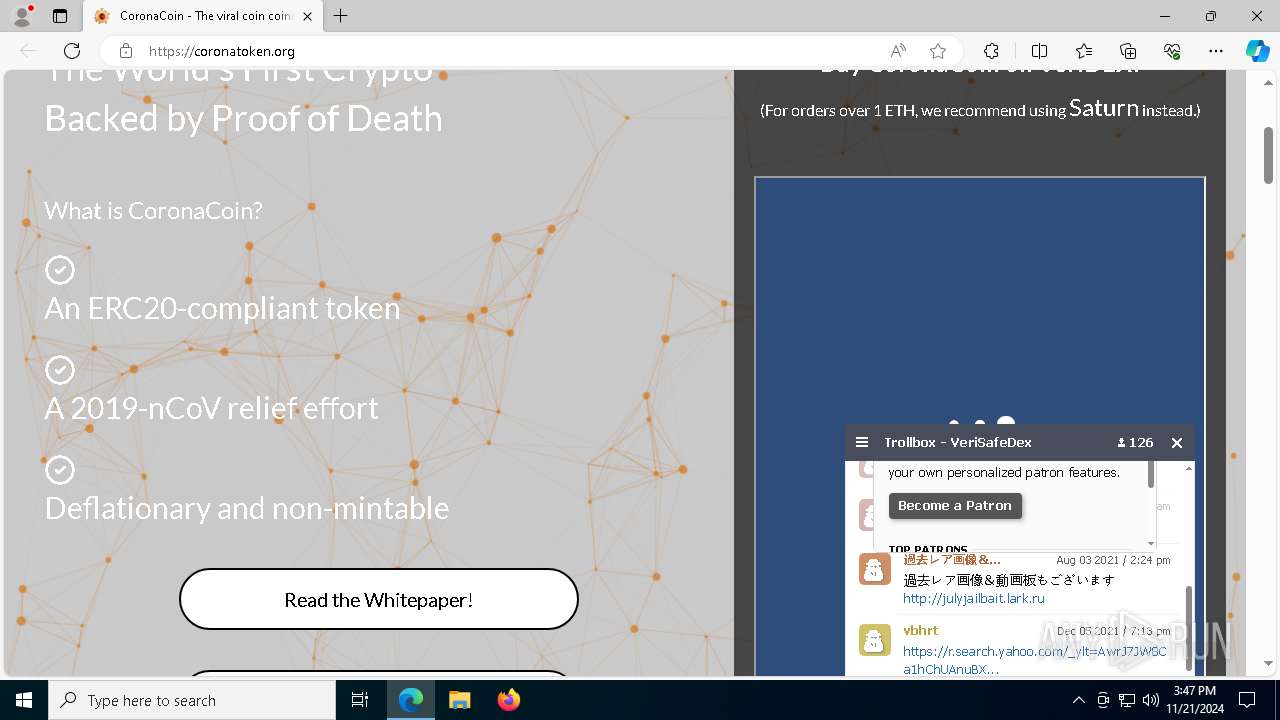The height and width of the screenshot is (720, 1280).
Task: Open the taskbar clock and calendar
Action: tap(1196, 700)
